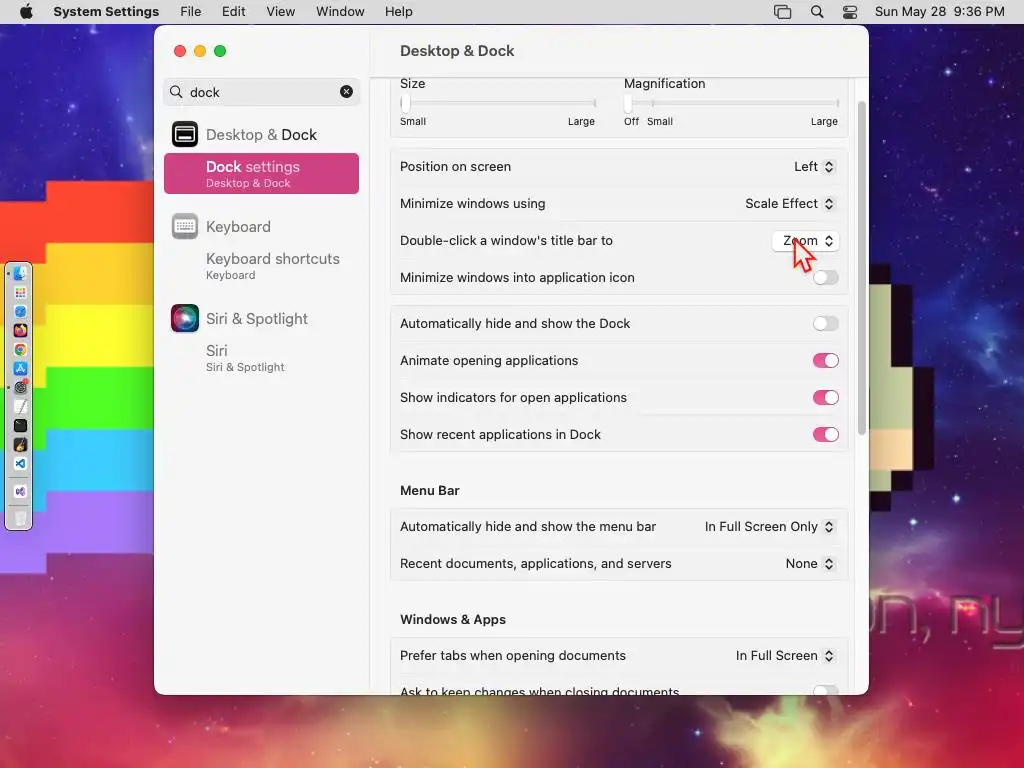
Task: Change menu bar auto-hide In Full Screen Only
Action: coord(769,526)
